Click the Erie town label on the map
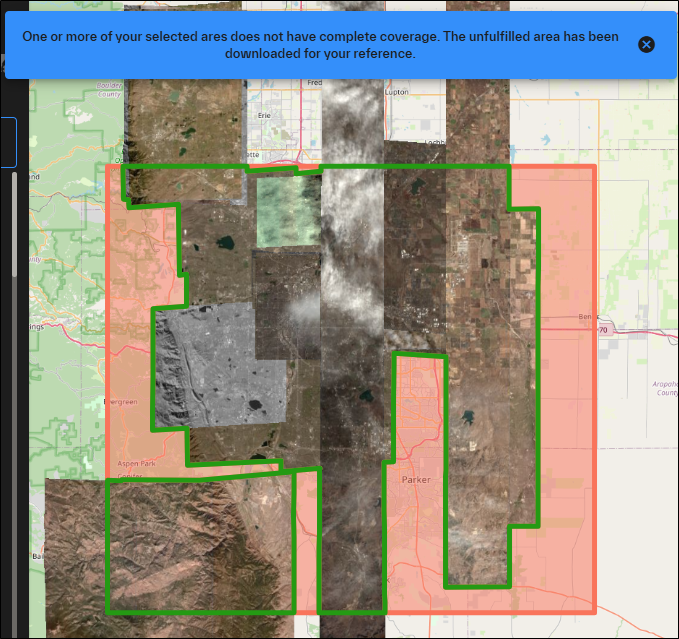 point(263,115)
